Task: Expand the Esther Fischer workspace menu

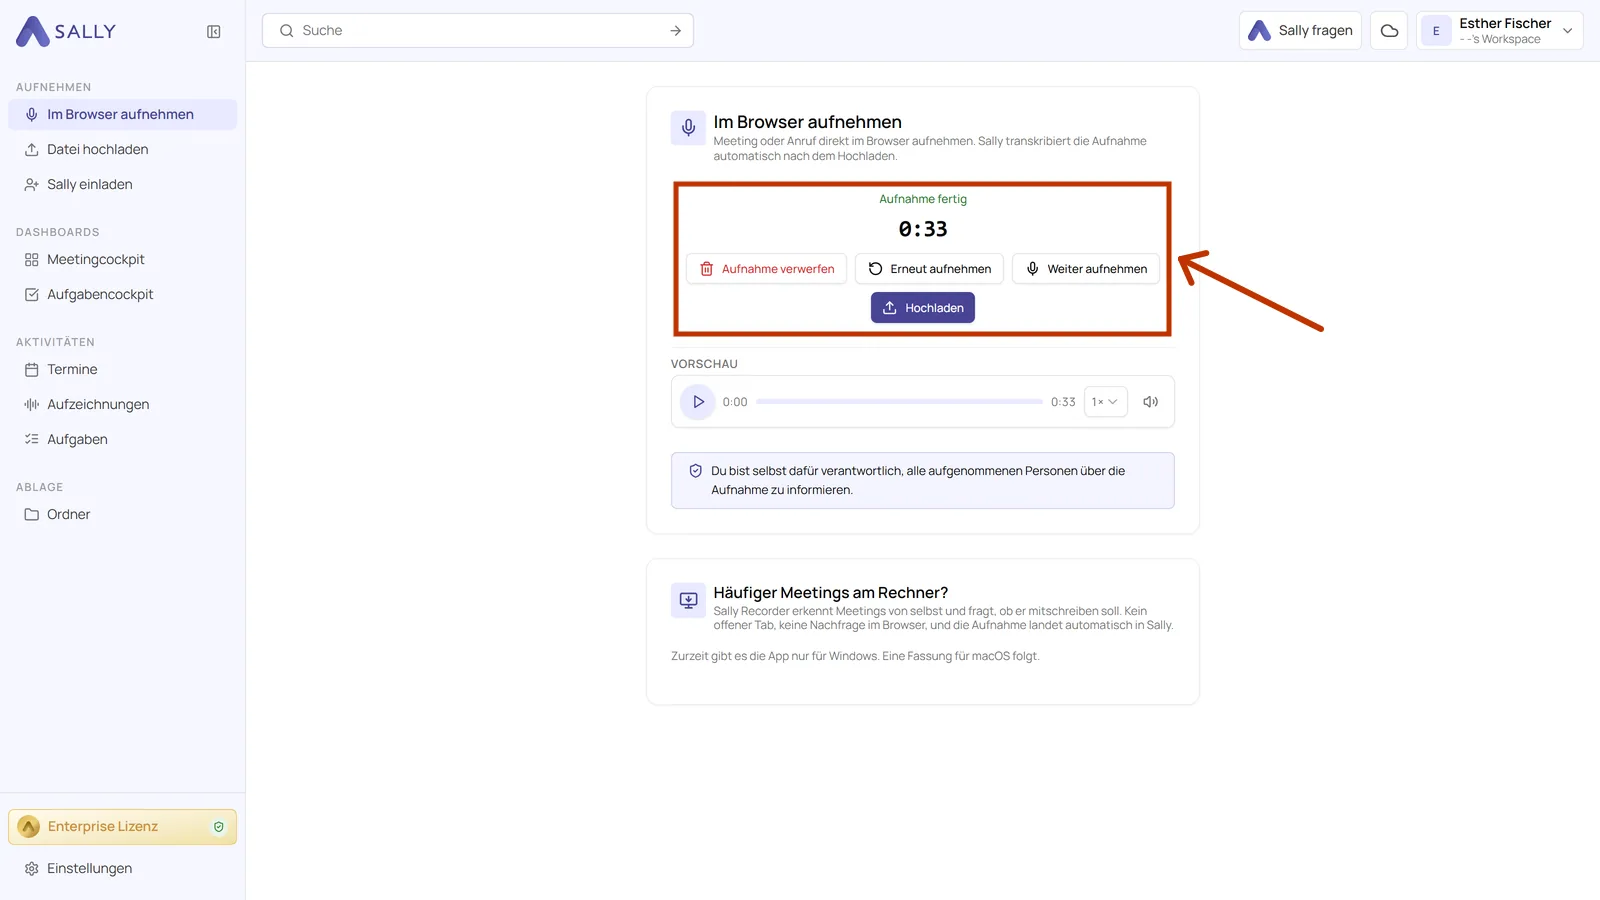Action: (x=1568, y=31)
